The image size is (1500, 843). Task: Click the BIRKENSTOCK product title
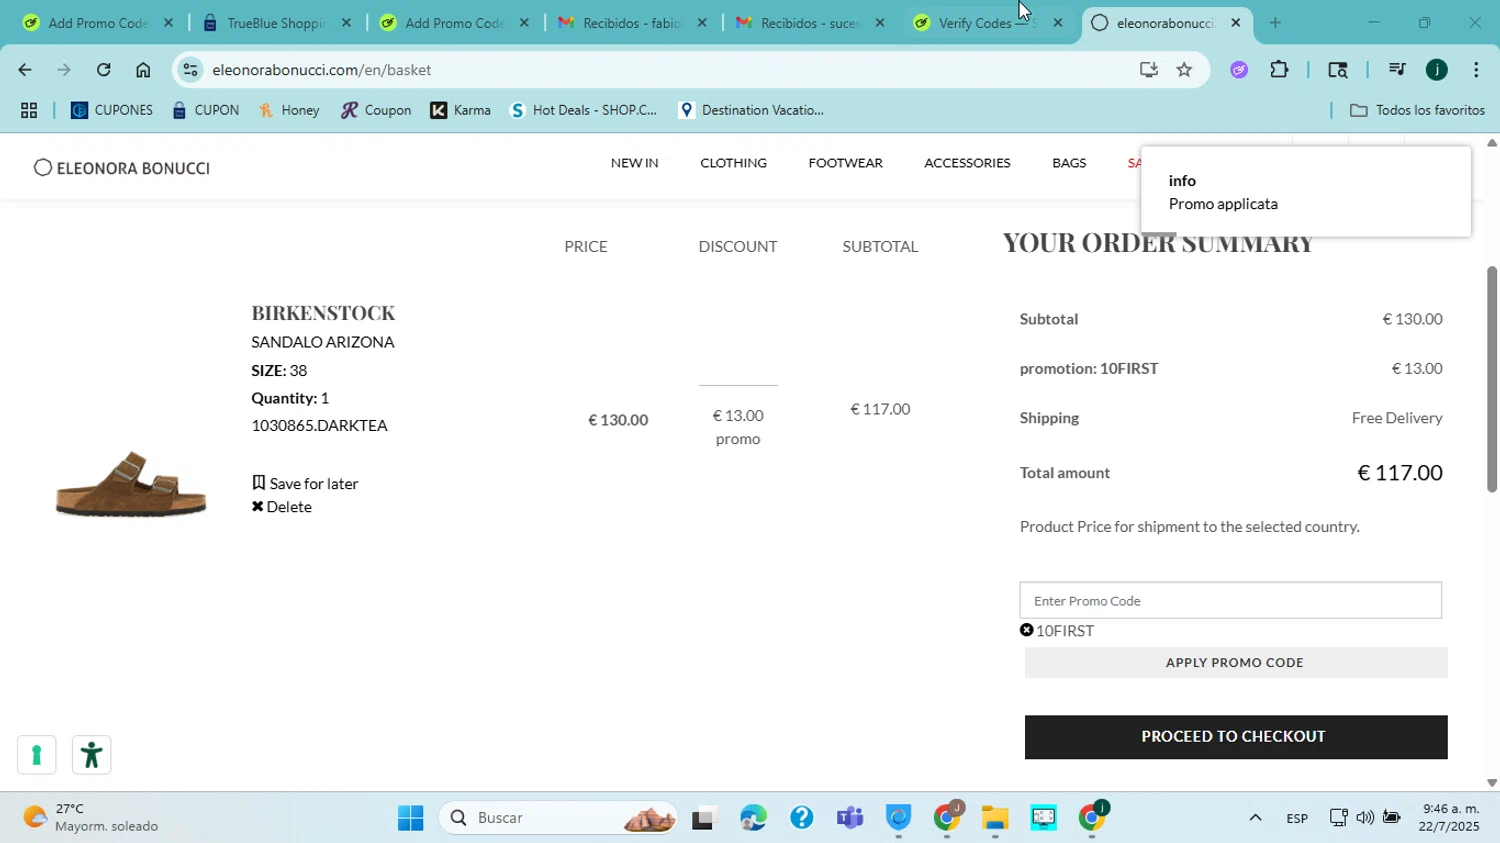(323, 313)
